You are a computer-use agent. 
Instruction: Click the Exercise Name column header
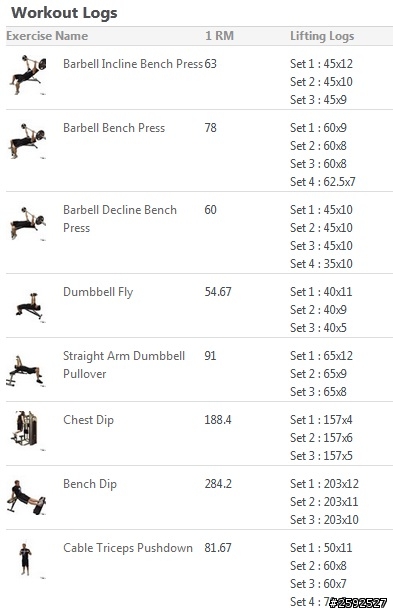[x=47, y=36]
